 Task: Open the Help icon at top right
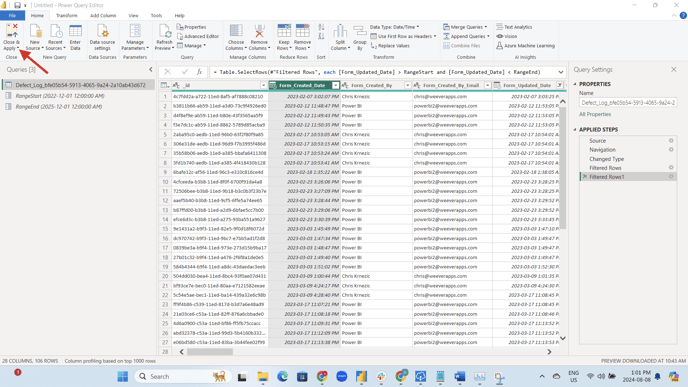click(683, 15)
